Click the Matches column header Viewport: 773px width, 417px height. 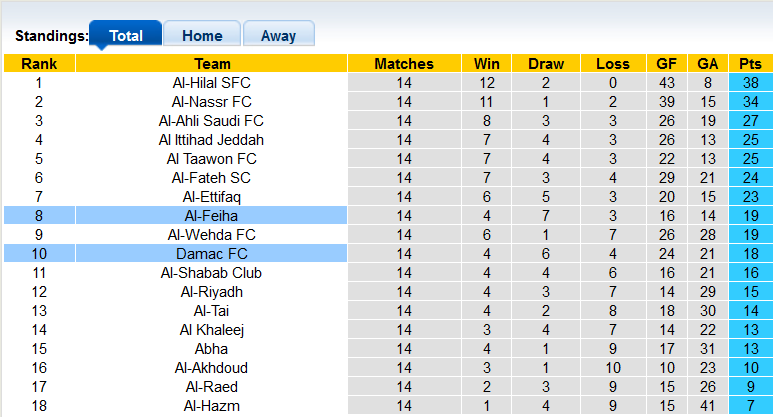pos(403,64)
